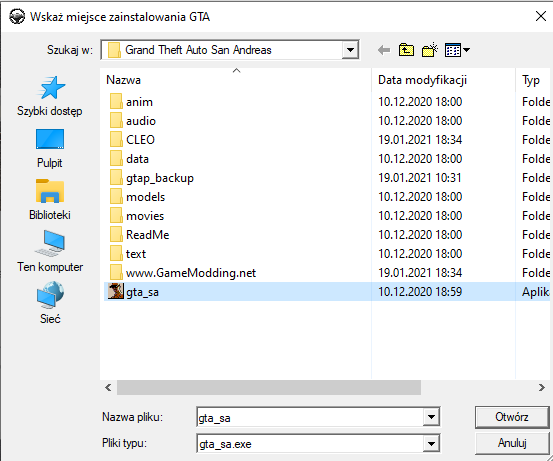Open Biblioteki in the sidebar
Image resolution: width=553 pixels, height=461 pixels.
click(x=50, y=200)
